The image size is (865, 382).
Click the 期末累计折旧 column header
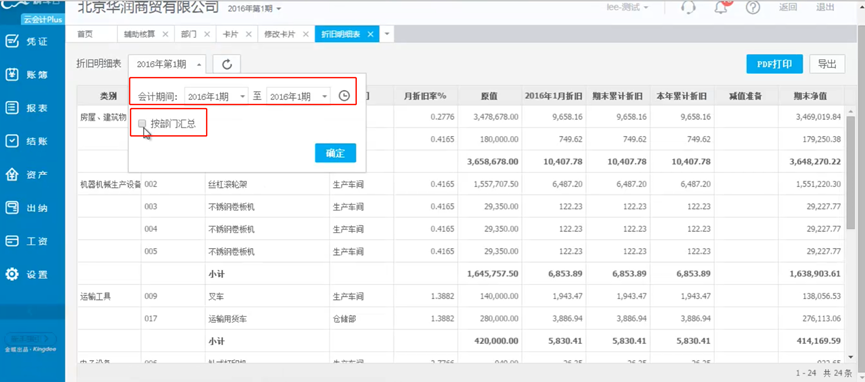(618, 96)
